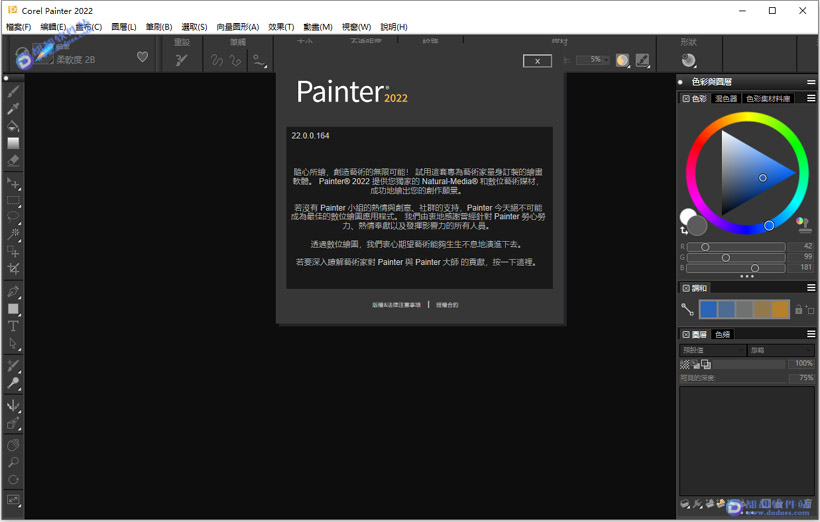This screenshot has height=522, width=820.
Task: Select the Cloner brush tool
Action: click(x=13, y=366)
